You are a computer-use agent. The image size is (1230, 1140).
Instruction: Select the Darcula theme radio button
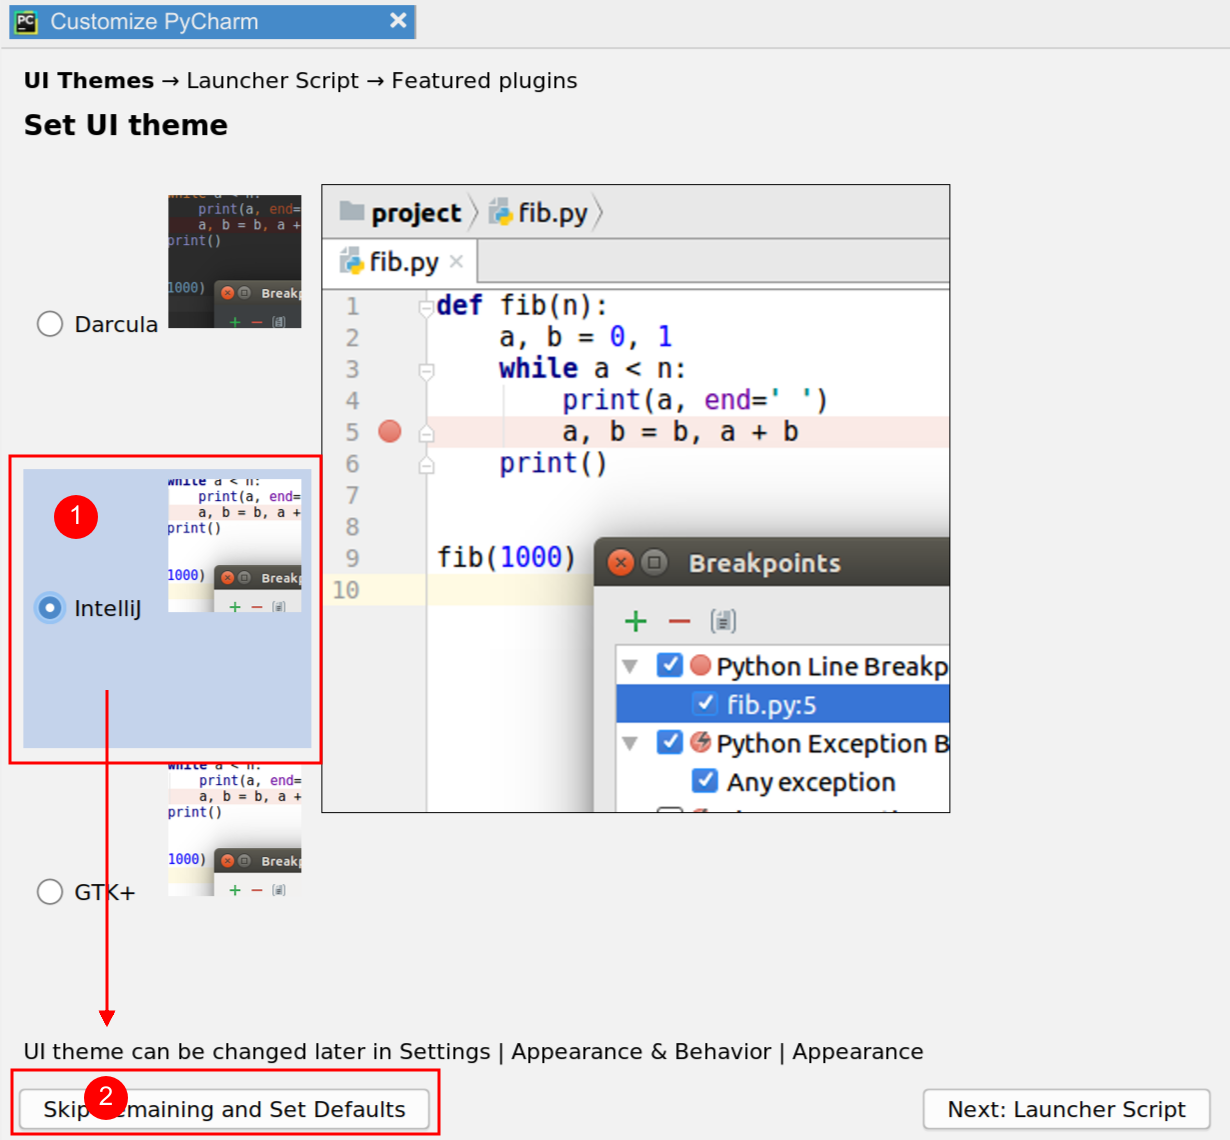pos(50,324)
